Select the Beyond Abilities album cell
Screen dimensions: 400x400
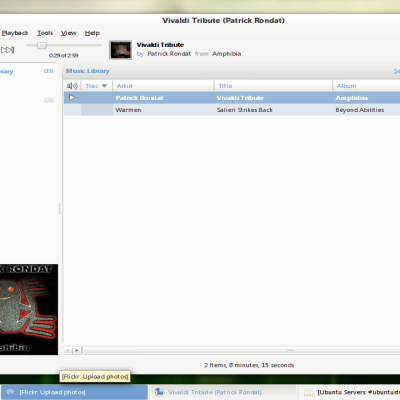point(360,110)
